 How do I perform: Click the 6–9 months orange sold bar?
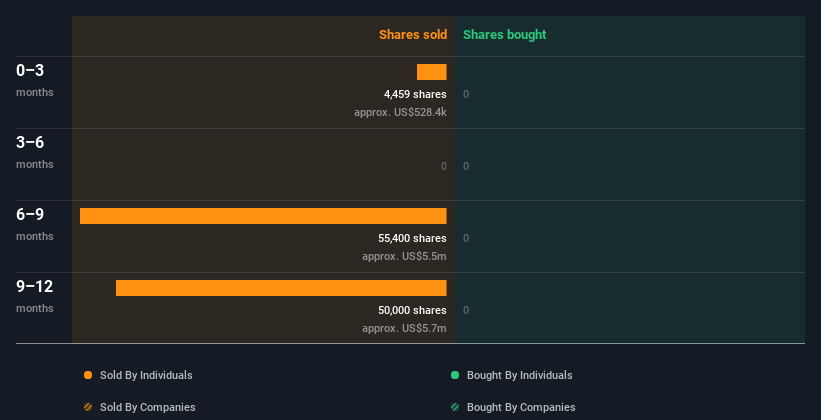[x=263, y=216]
